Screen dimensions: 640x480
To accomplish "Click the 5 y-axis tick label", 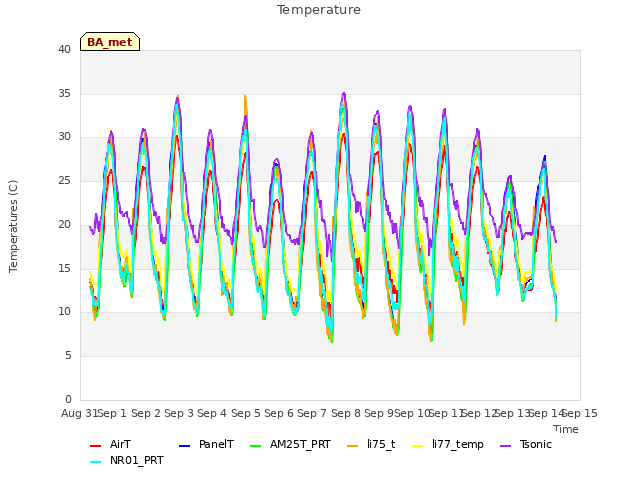I will (68, 356).
